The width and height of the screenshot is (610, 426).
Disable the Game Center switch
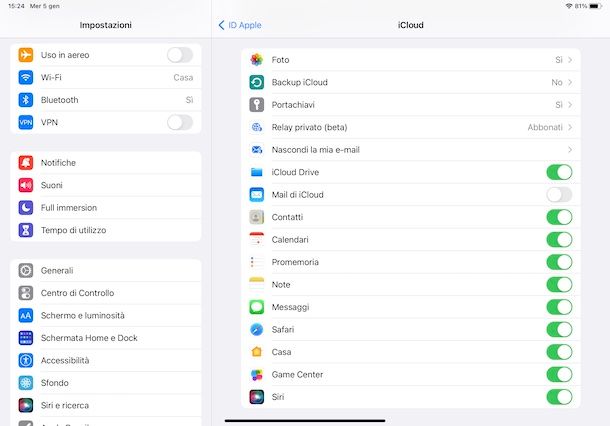[559, 375]
